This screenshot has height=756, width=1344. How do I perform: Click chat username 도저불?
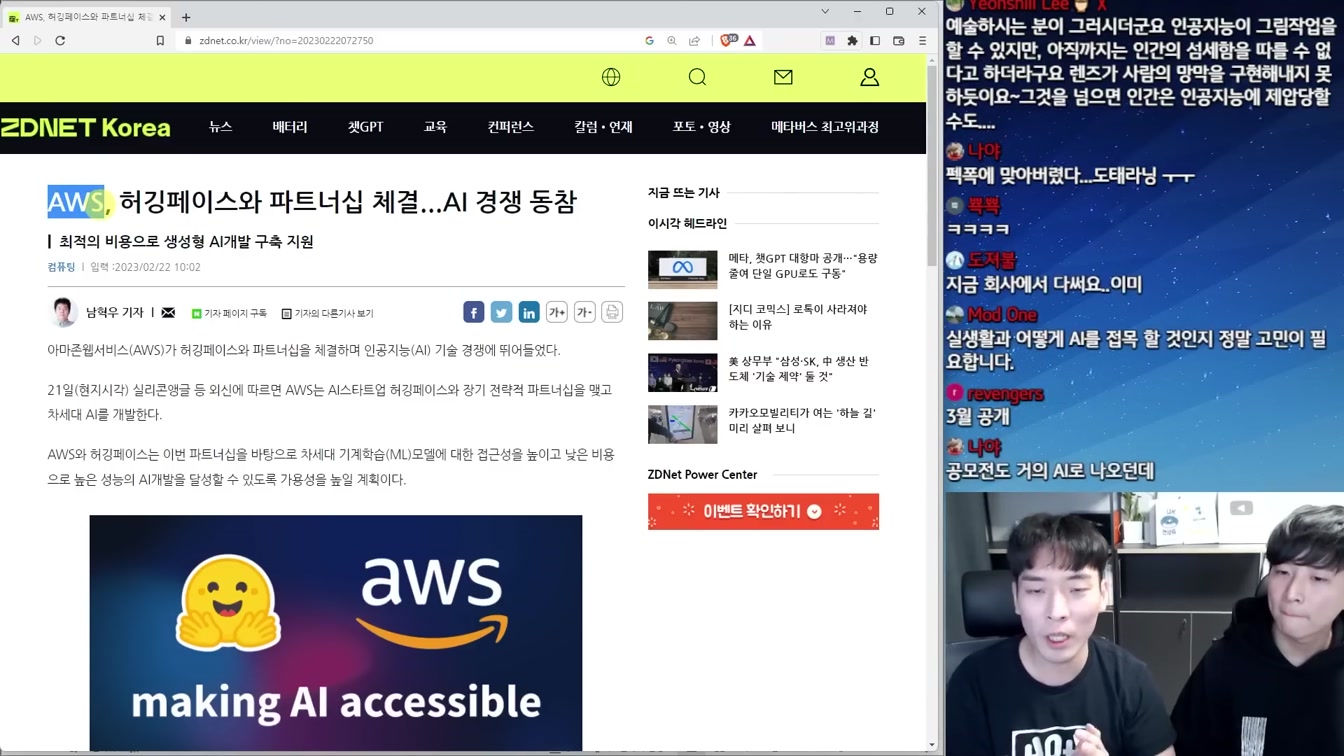tap(991, 260)
